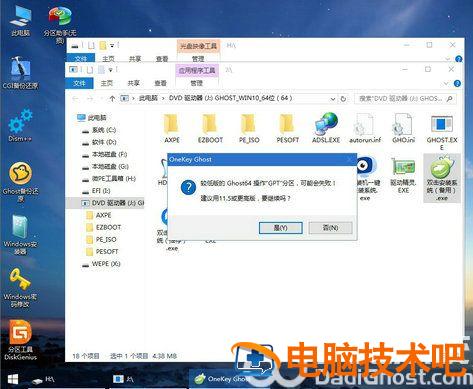Expand the address bar history dropdown
Screen dimensions: 473x389
click(x=333, y=99)
